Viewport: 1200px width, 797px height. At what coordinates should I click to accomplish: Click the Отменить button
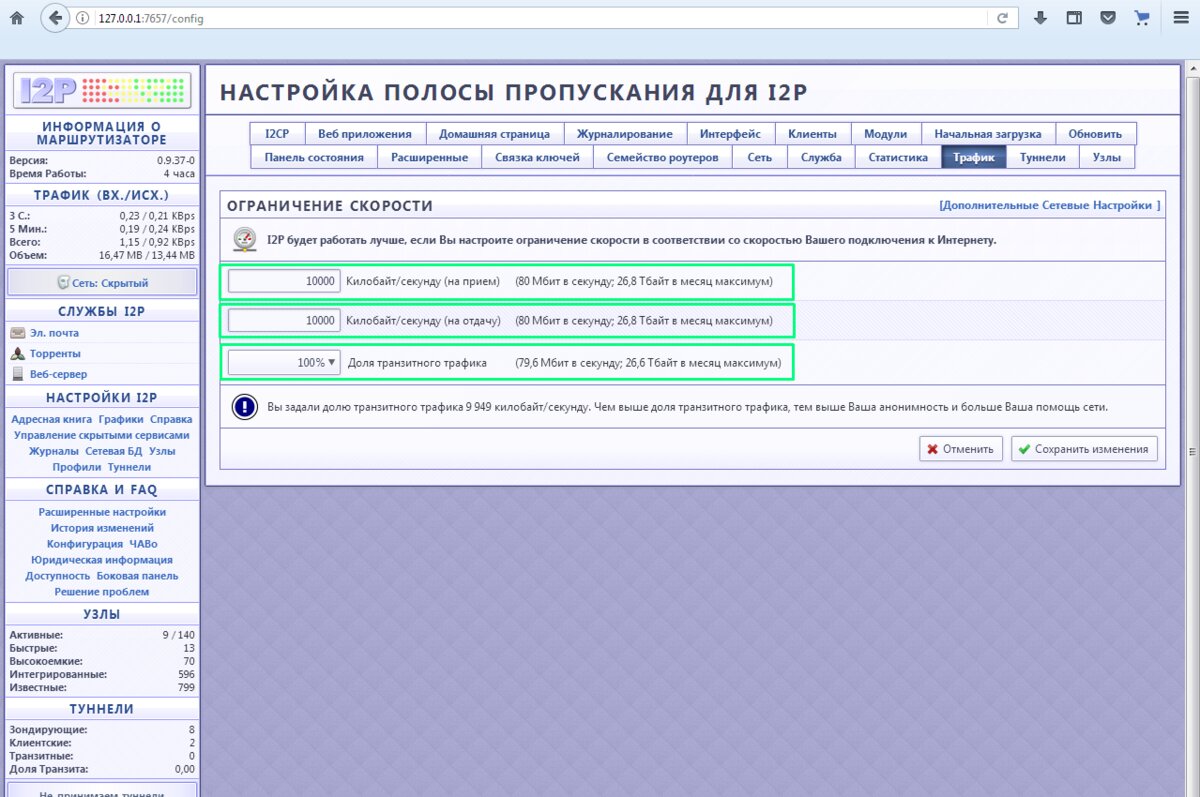tap(960, 449)
